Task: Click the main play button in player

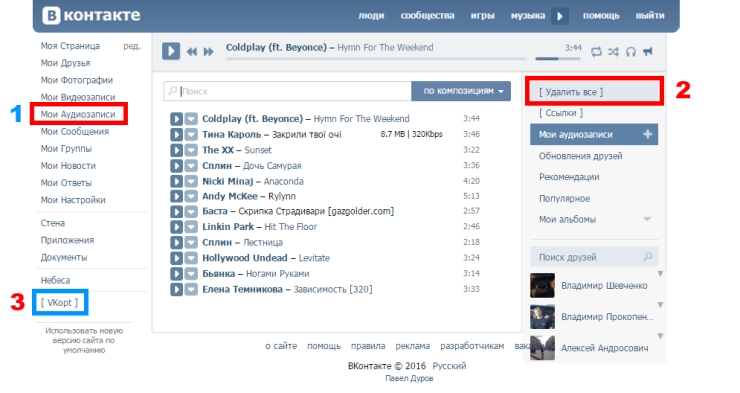Action: (171, 51)
